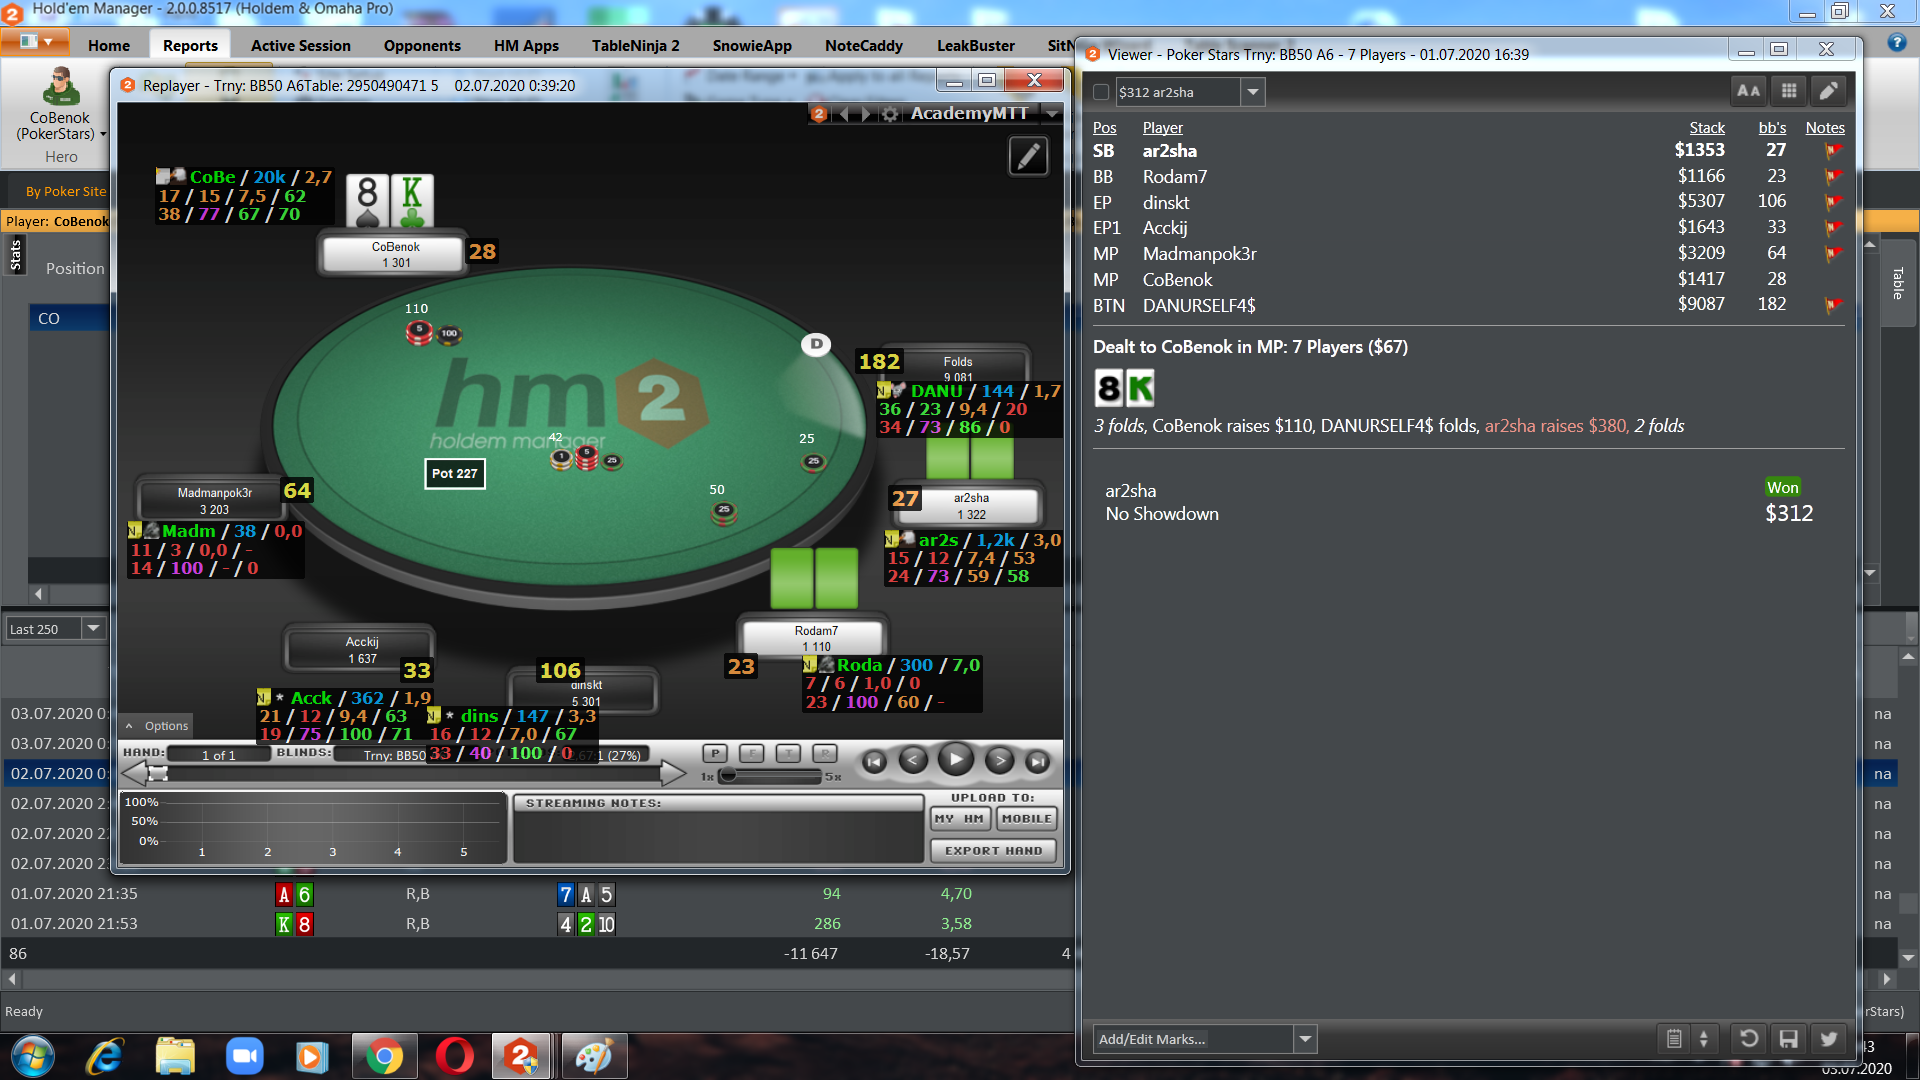Viewport: 1920px width, 1080px height.
Task: Click the MY HM upload button
Action: click(960, 818)
